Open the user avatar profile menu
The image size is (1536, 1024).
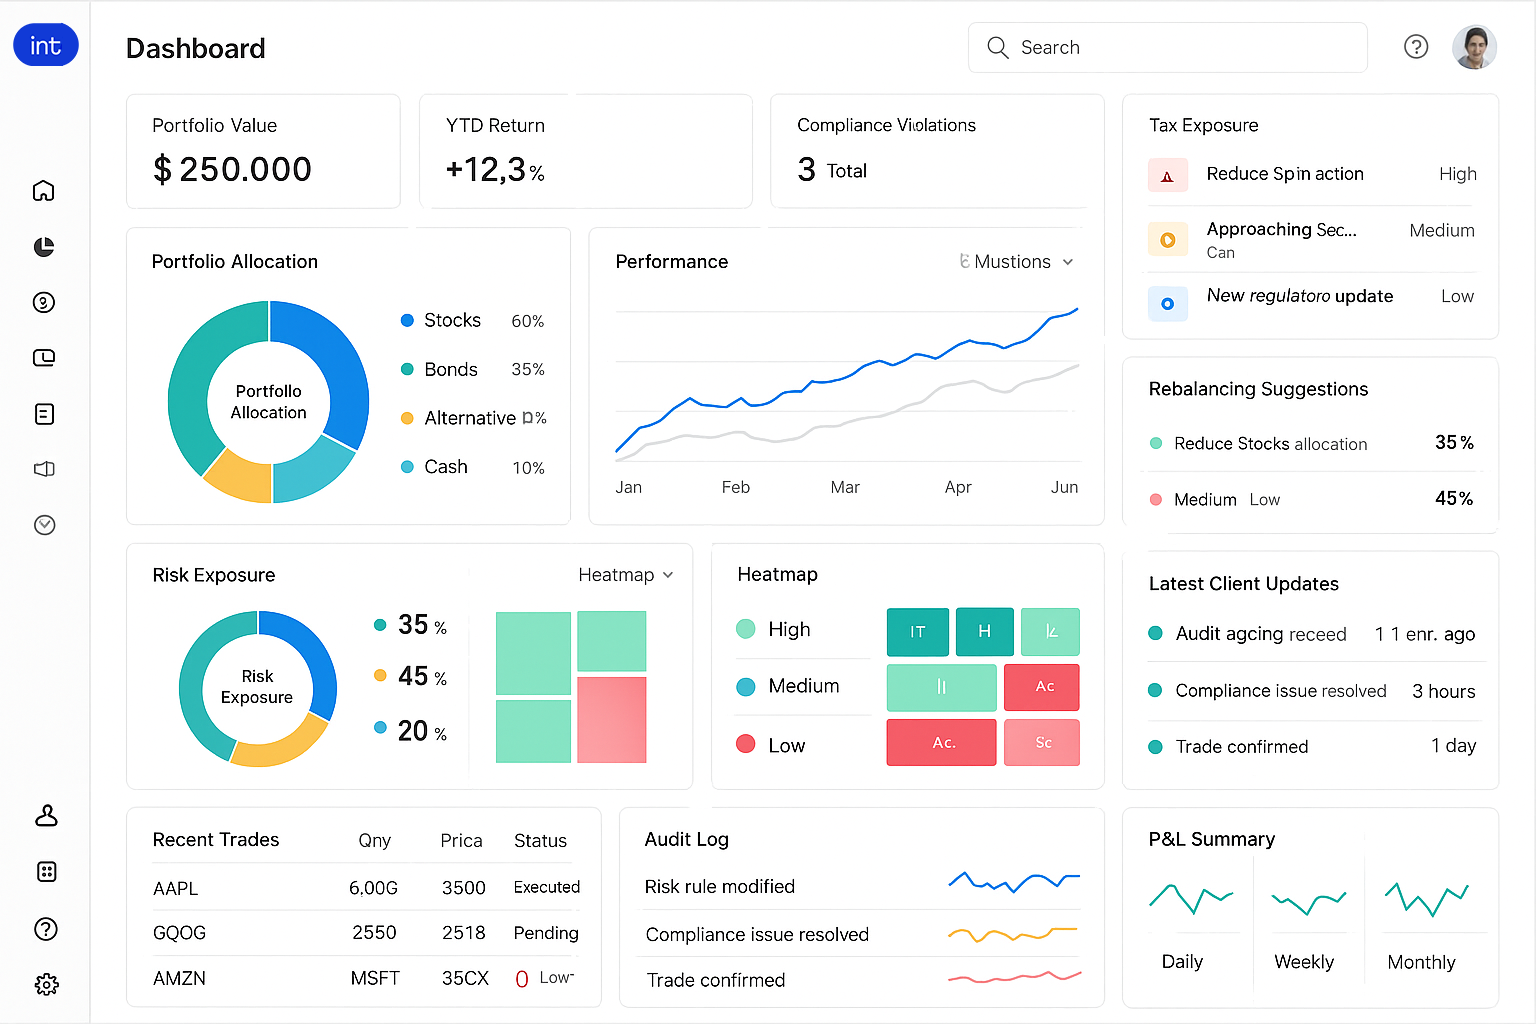(1474, 47)
